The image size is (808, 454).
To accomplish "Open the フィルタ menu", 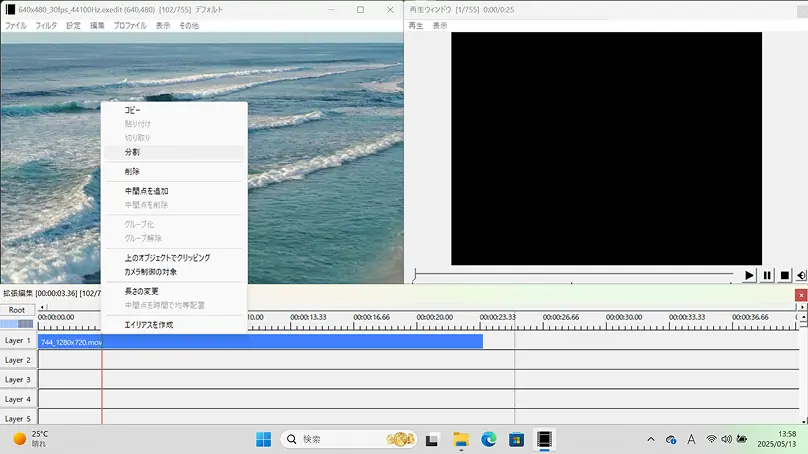I will click(46, 25).
